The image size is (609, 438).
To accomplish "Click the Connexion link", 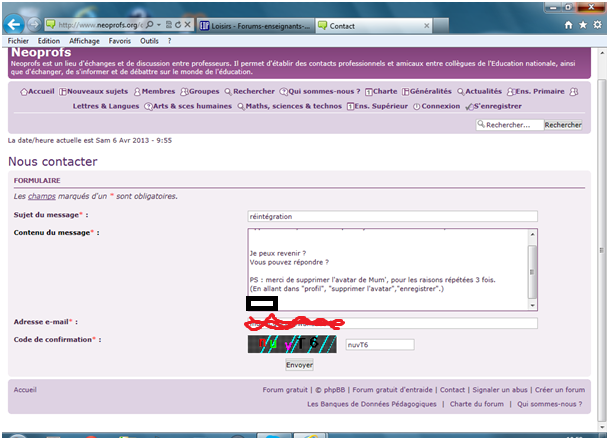I will tap(441, 106).
